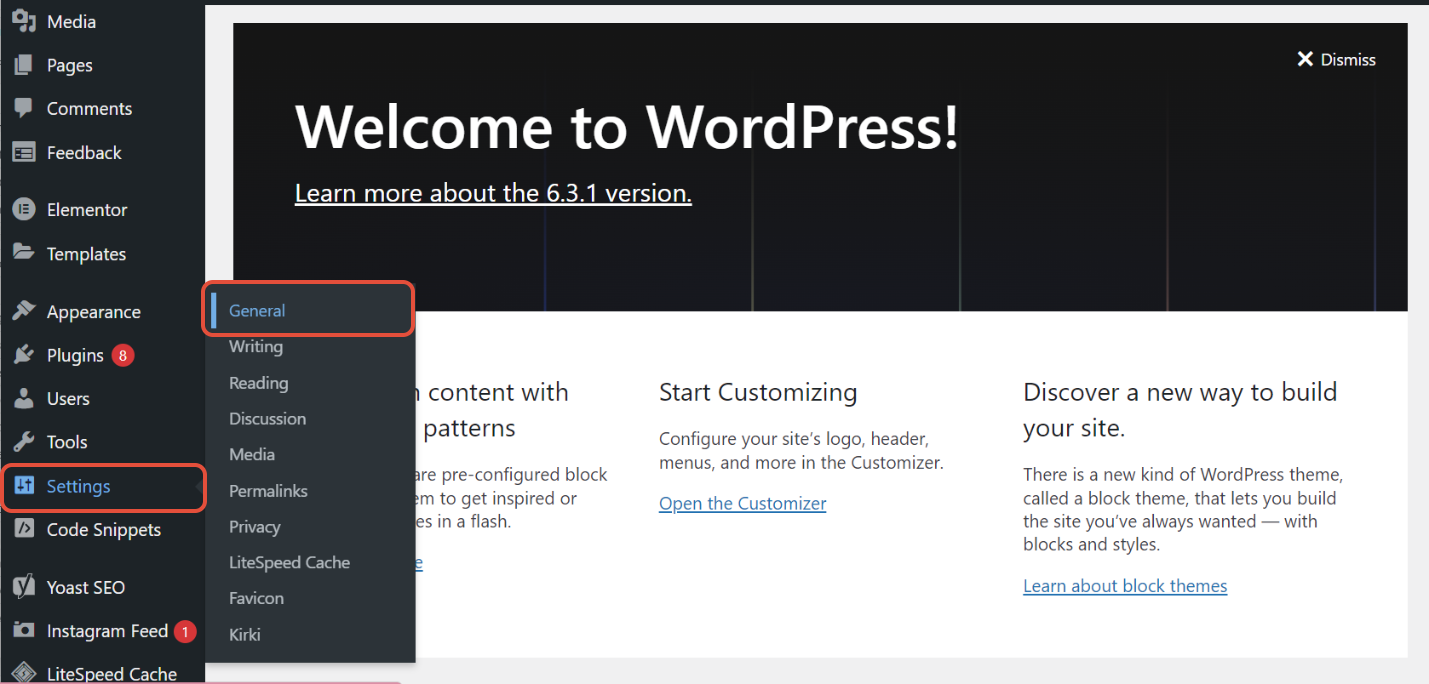Click the Pages icon in sidebar
This screenshot has width=1429, height=684.
24,65
